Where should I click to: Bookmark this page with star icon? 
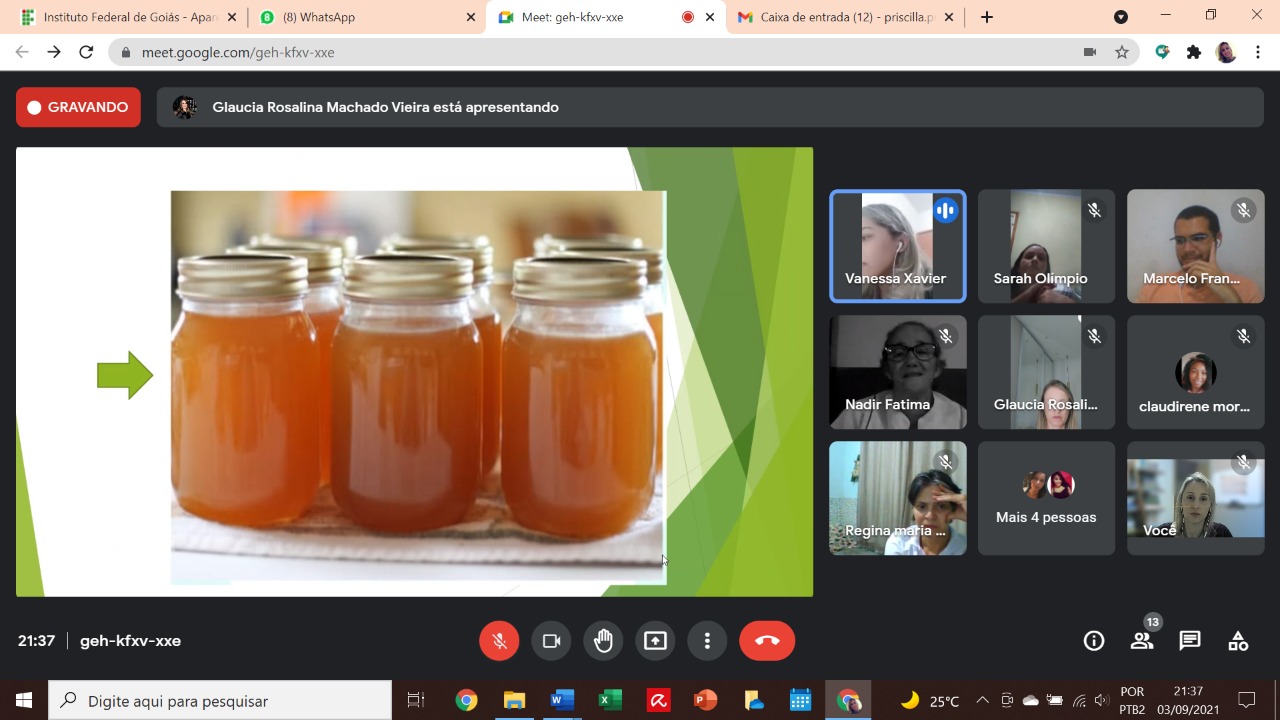click(x=1122, y=52)
